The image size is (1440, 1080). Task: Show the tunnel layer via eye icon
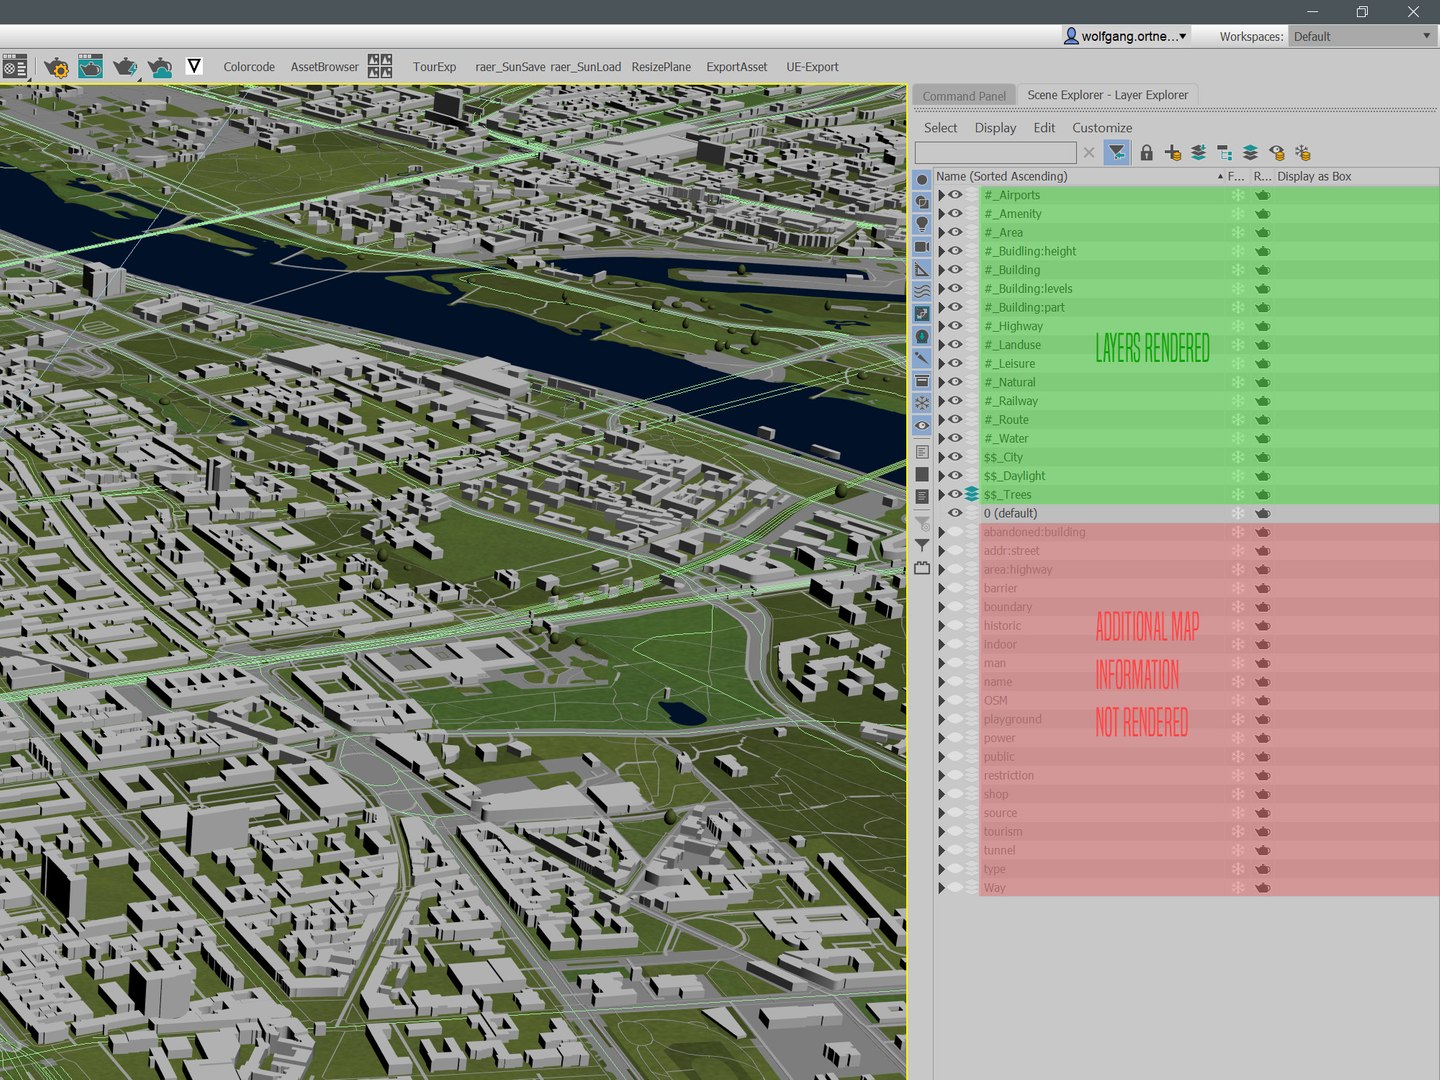[956, 850]
